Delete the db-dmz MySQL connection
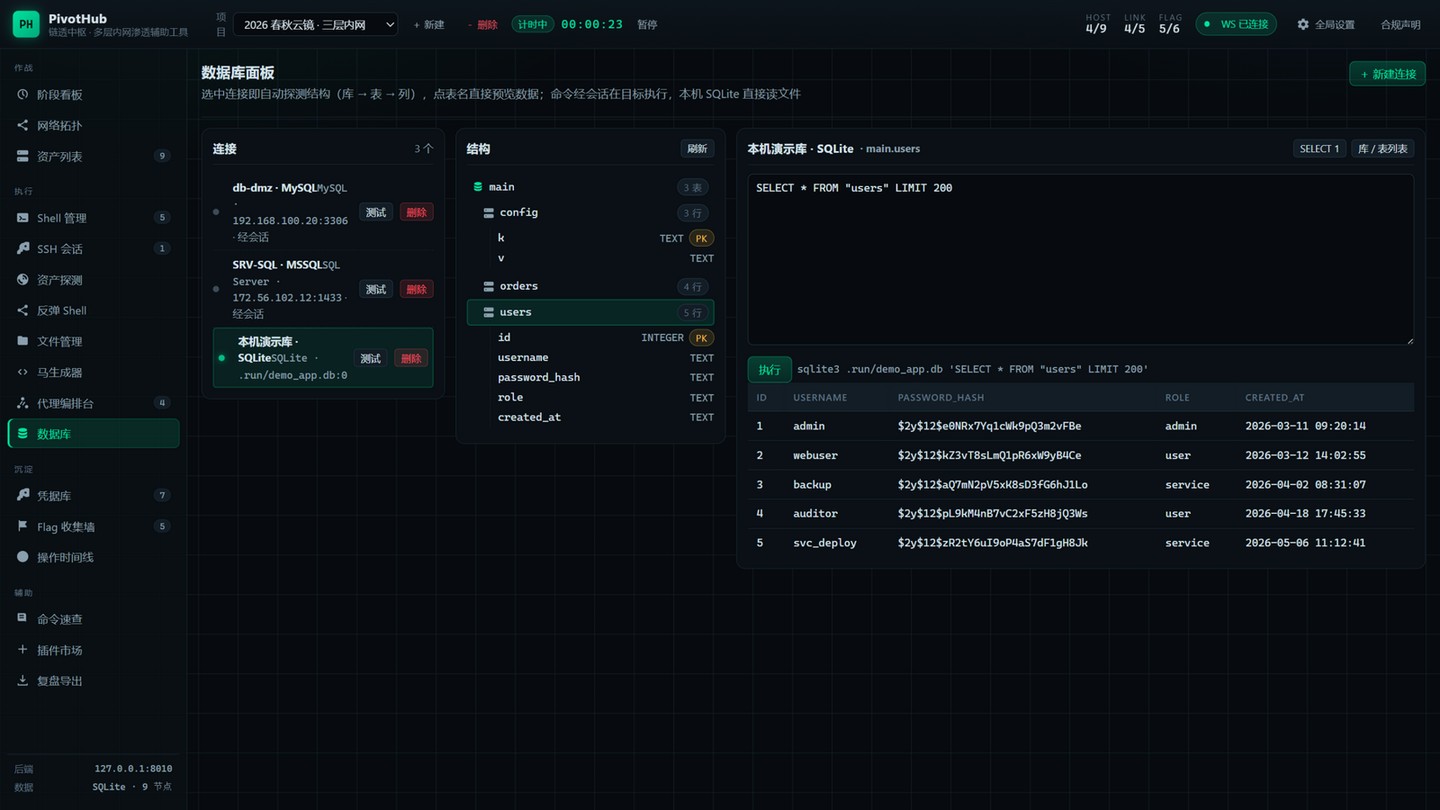Screen dimensions: 1440x810 [417, 212]
